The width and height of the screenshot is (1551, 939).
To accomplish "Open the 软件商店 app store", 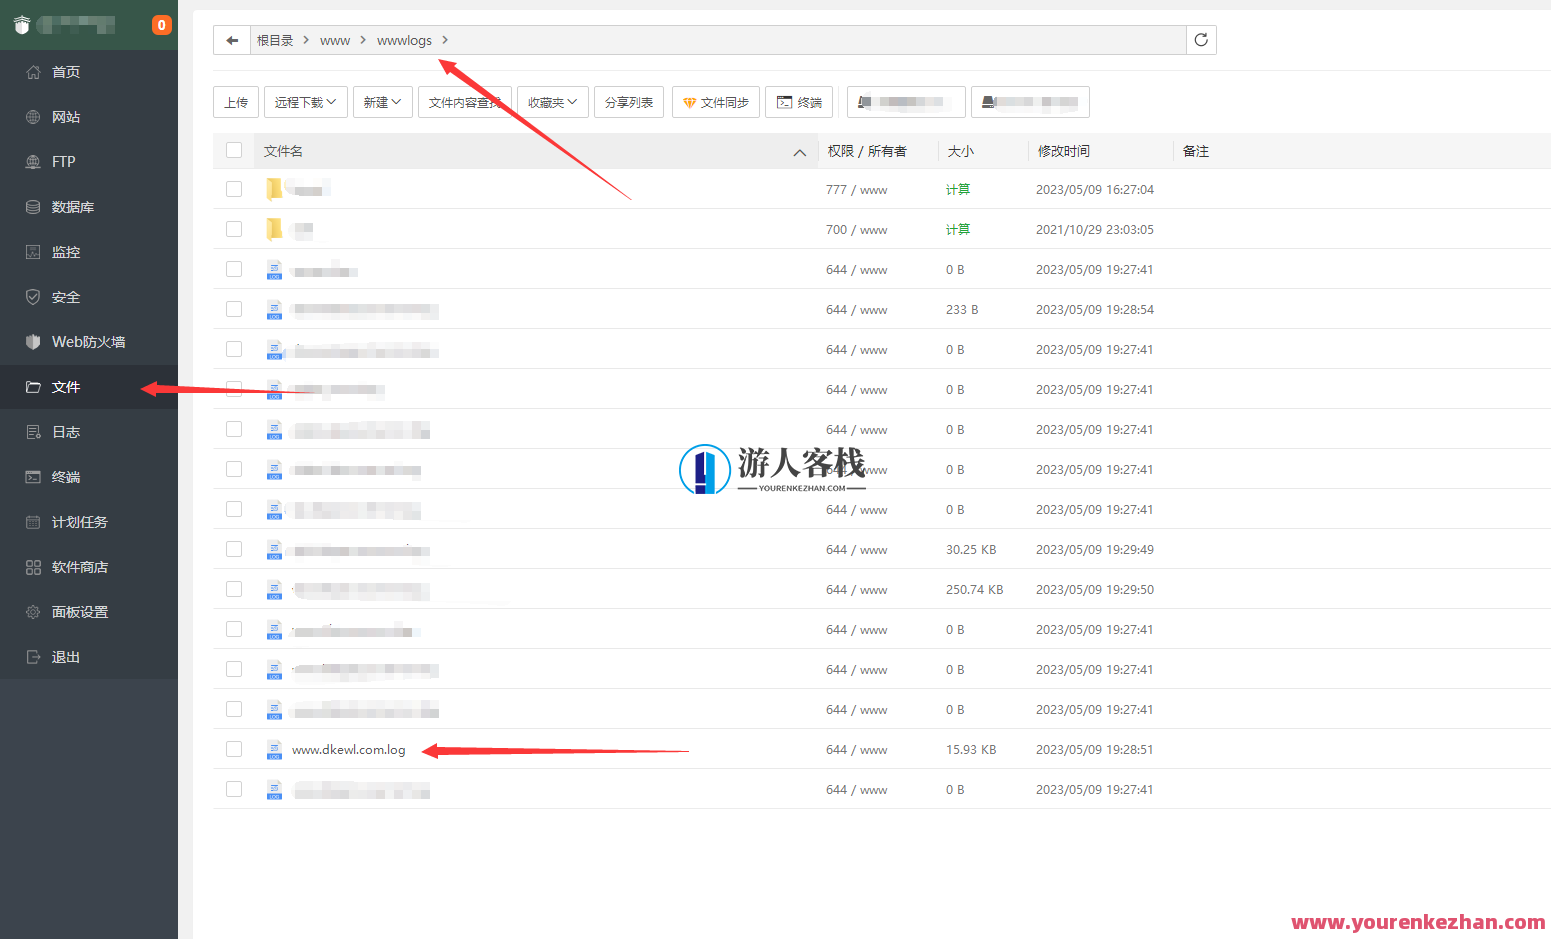I will (x=78, y=566).
